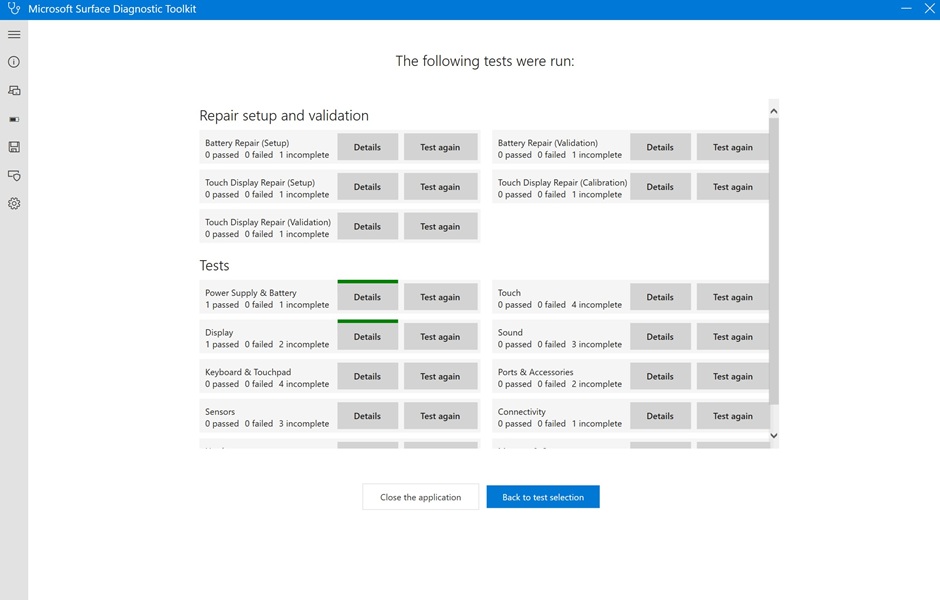Screen dimensions: 940x600
Task: Test again Battery Repair (Validation)
Action: [x=733, y=147]
